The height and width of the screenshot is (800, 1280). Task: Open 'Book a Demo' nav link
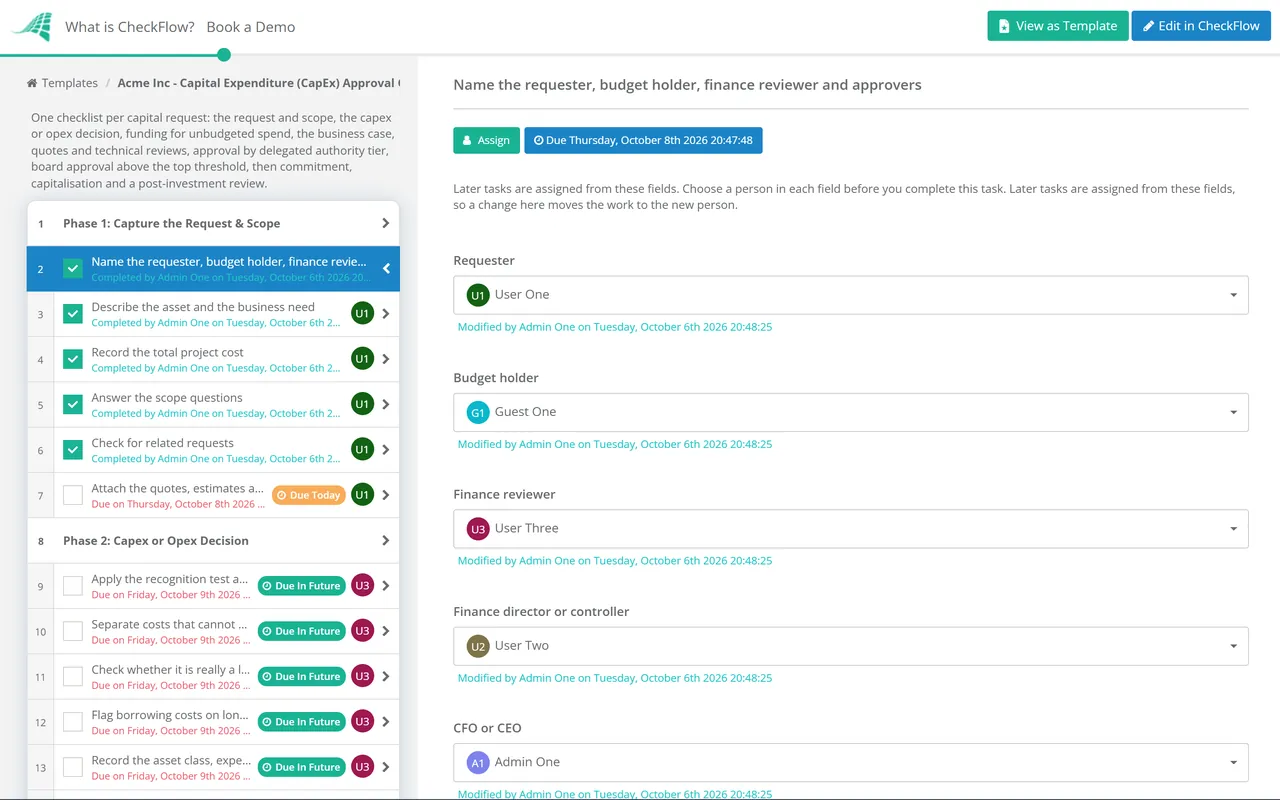click(251, 27)
